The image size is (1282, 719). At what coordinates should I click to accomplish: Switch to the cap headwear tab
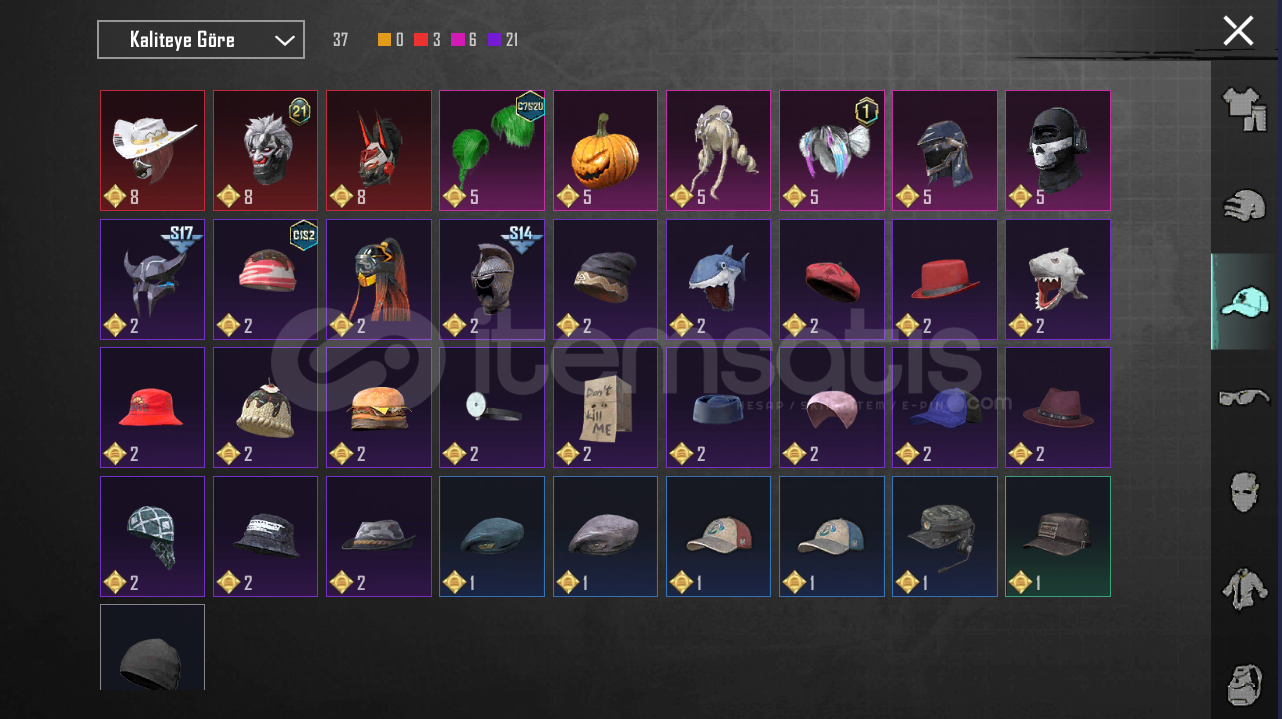[x=1245, y=301]
